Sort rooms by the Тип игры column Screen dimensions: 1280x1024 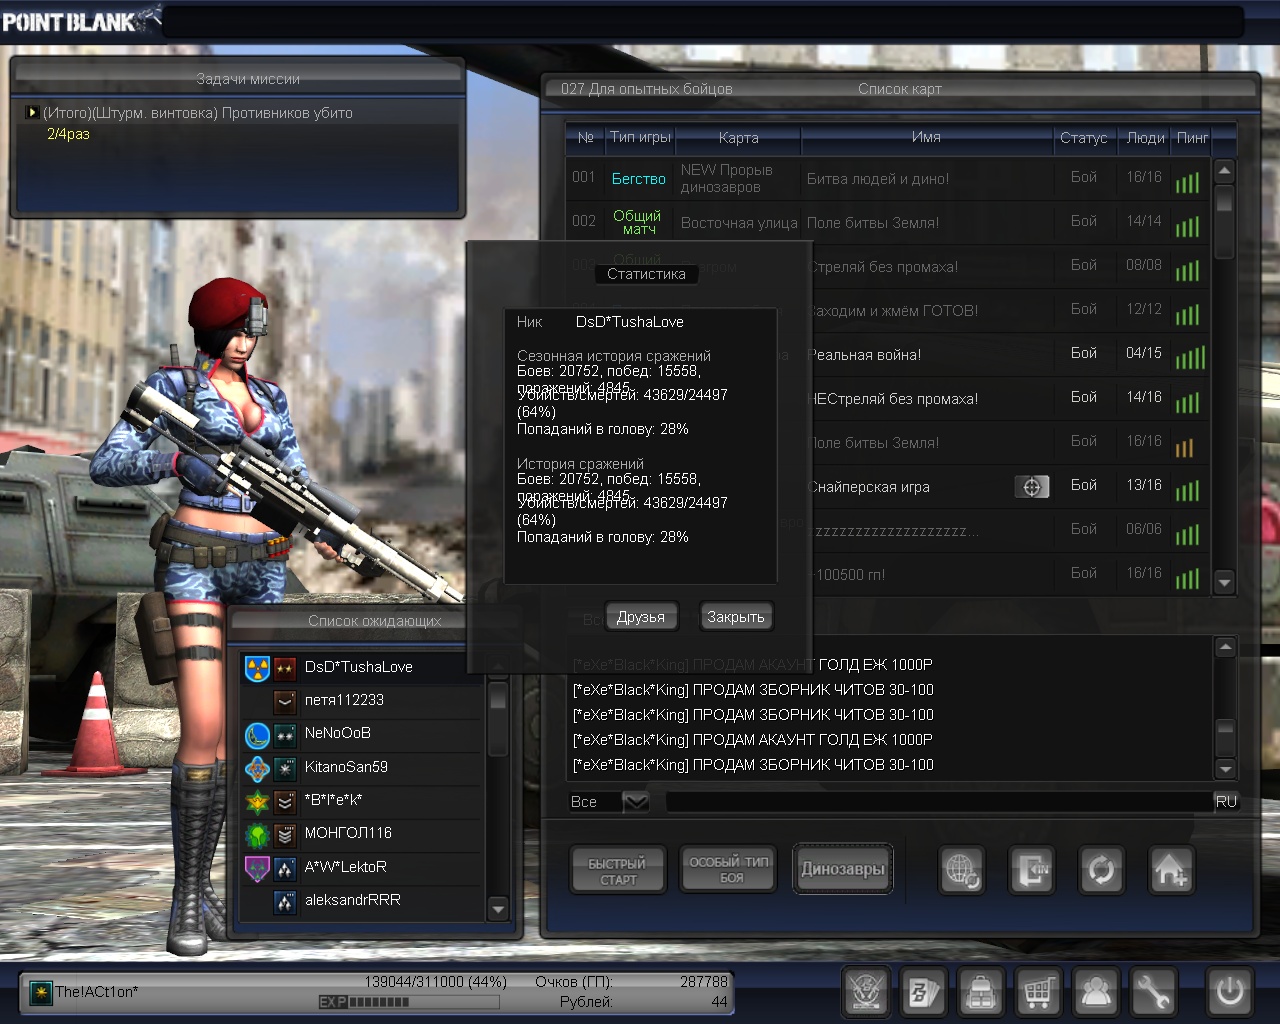click(640, 138)
